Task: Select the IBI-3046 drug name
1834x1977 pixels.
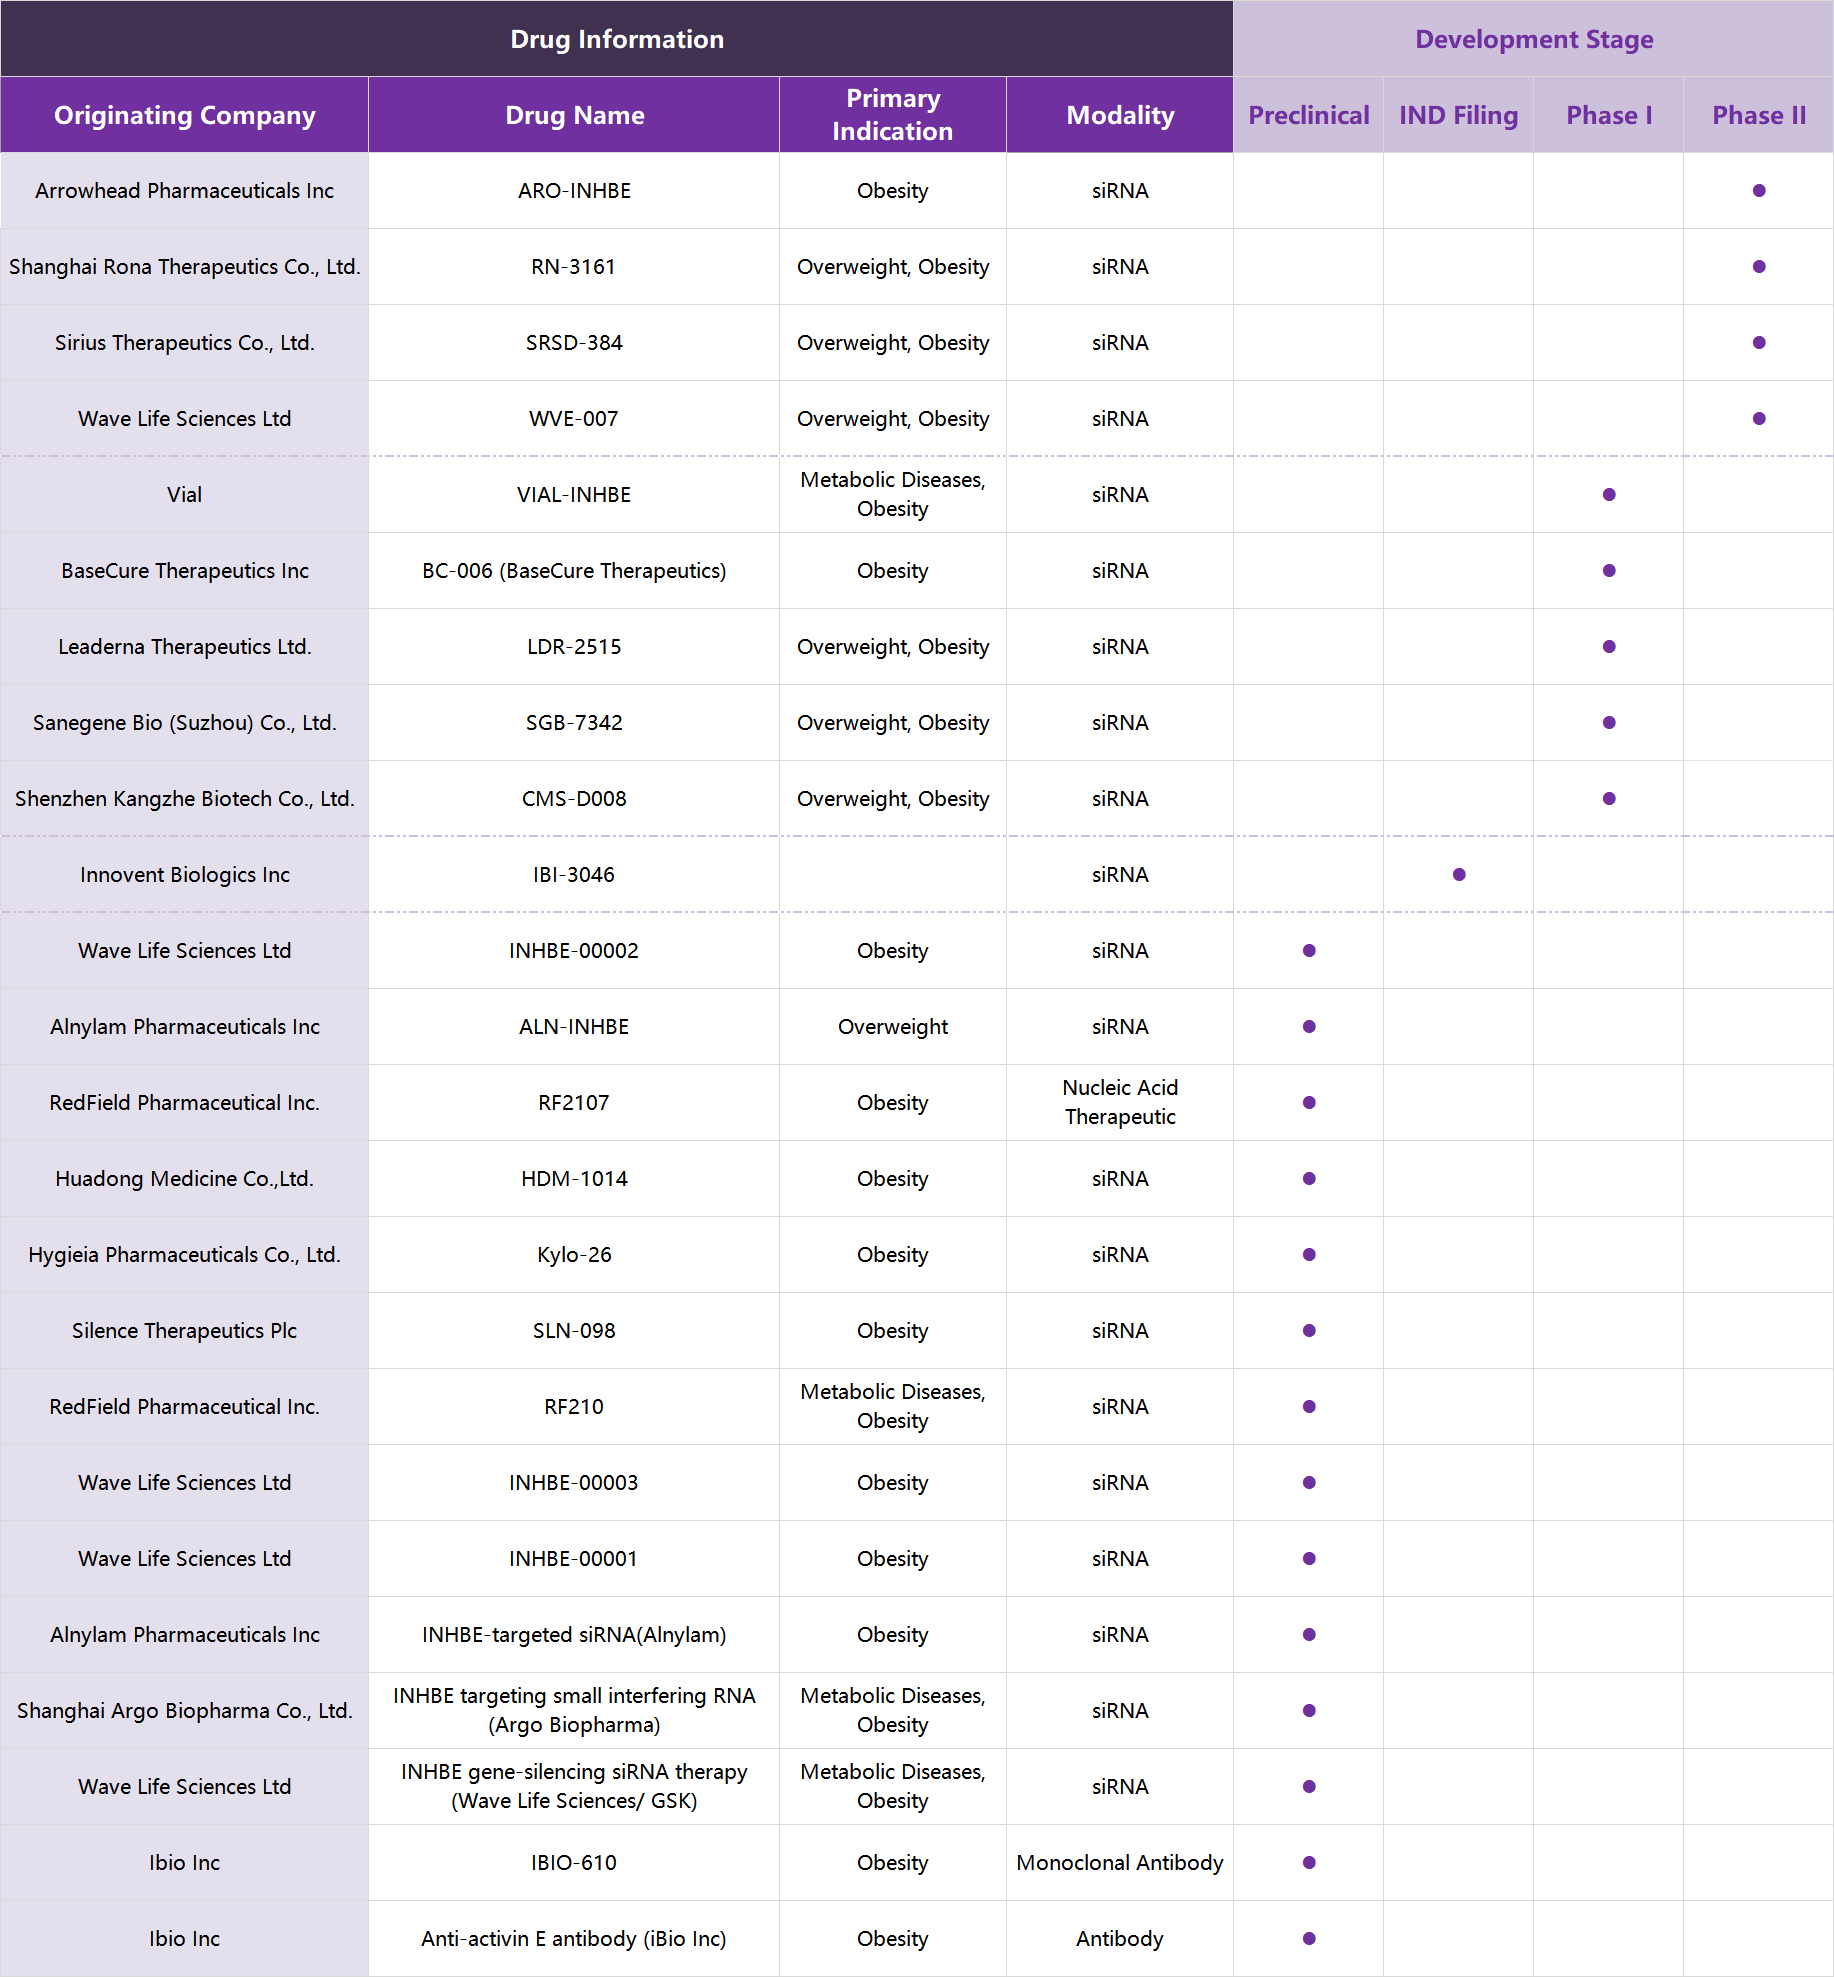Action: pos(574,875)
